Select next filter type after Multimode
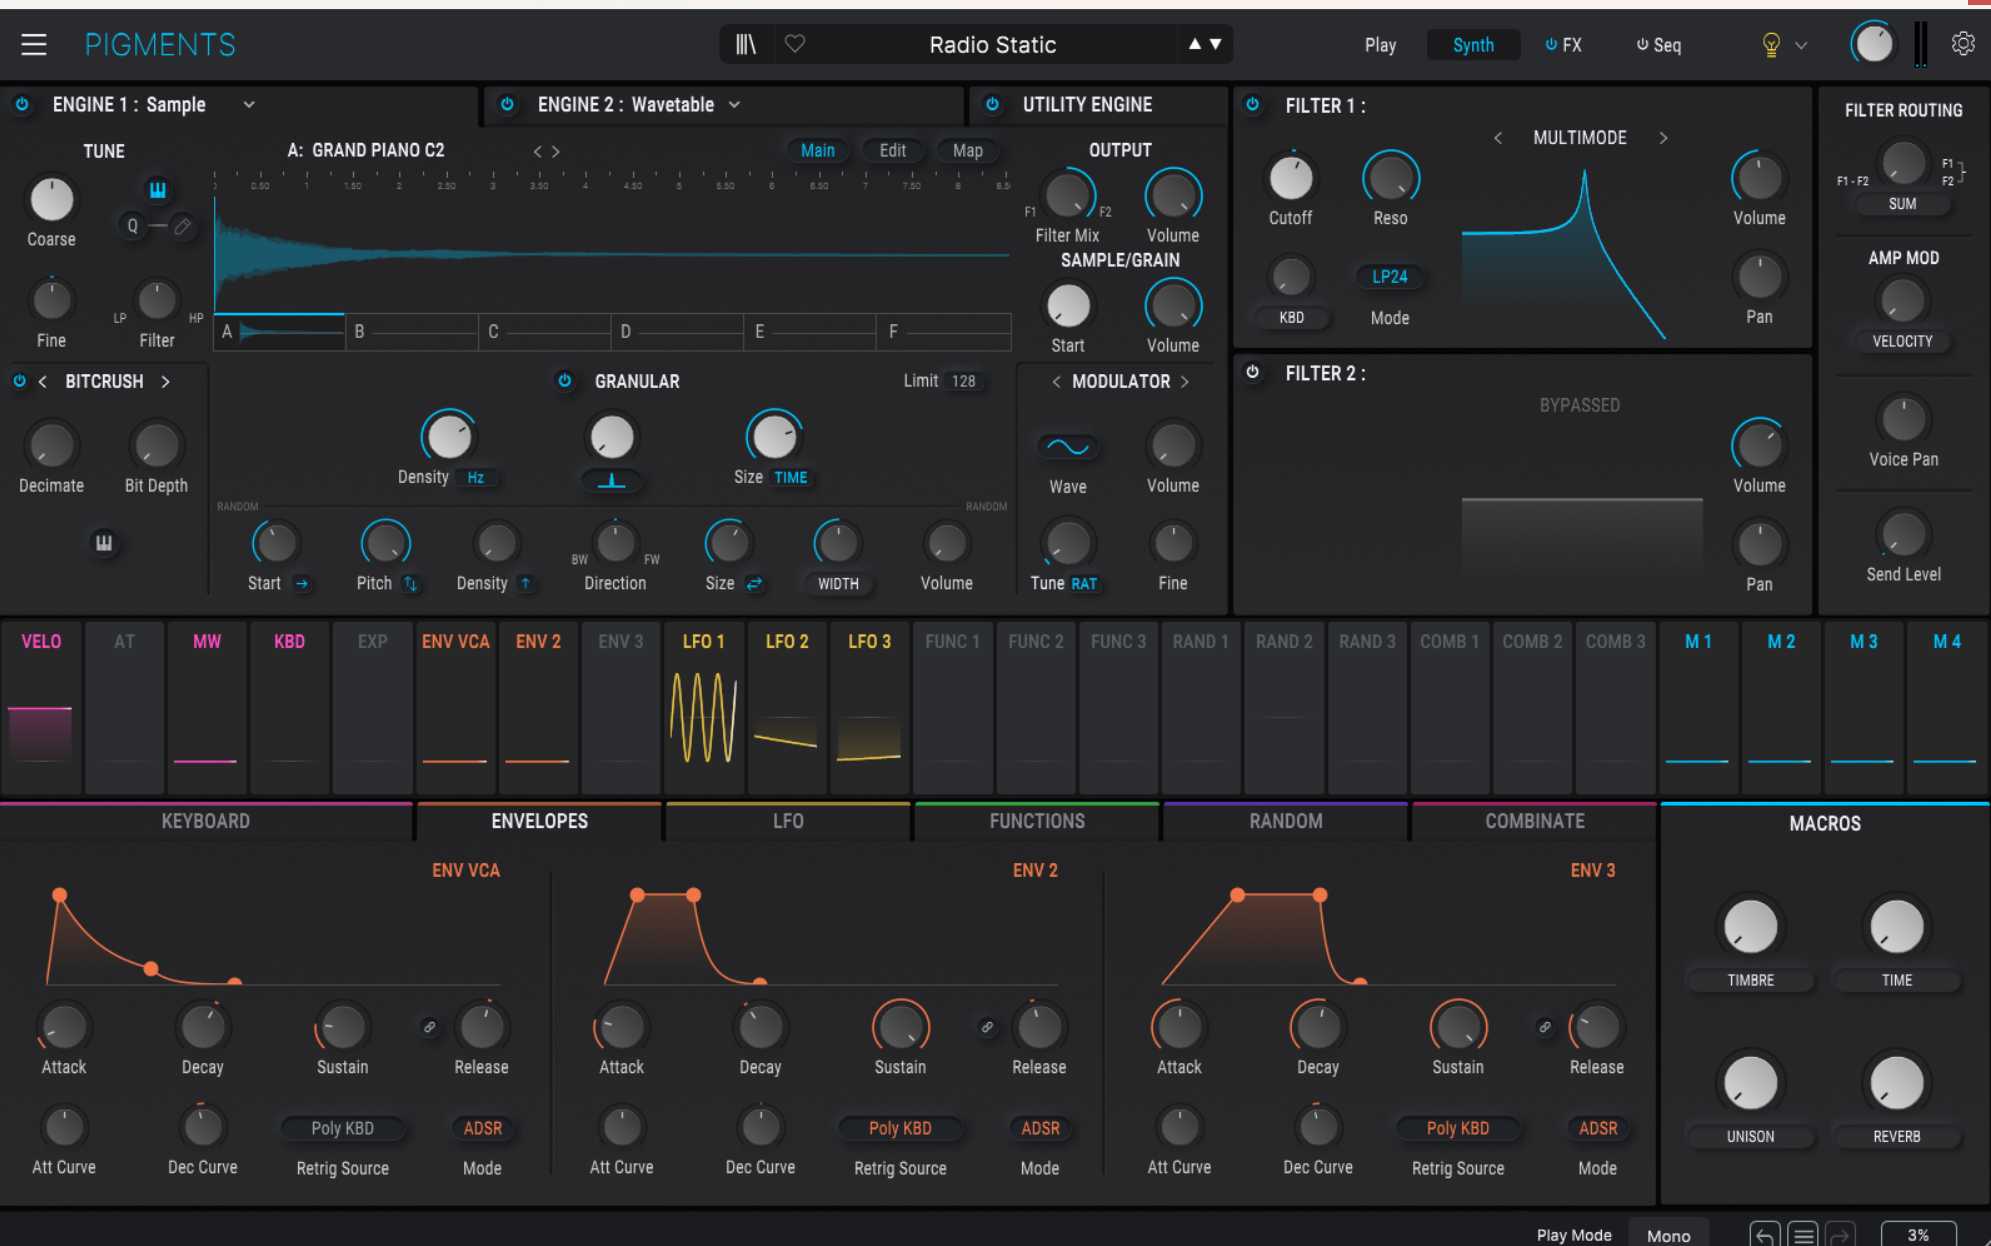The height and width of the screenshot is (1246, 1991). pos(1663,138)
